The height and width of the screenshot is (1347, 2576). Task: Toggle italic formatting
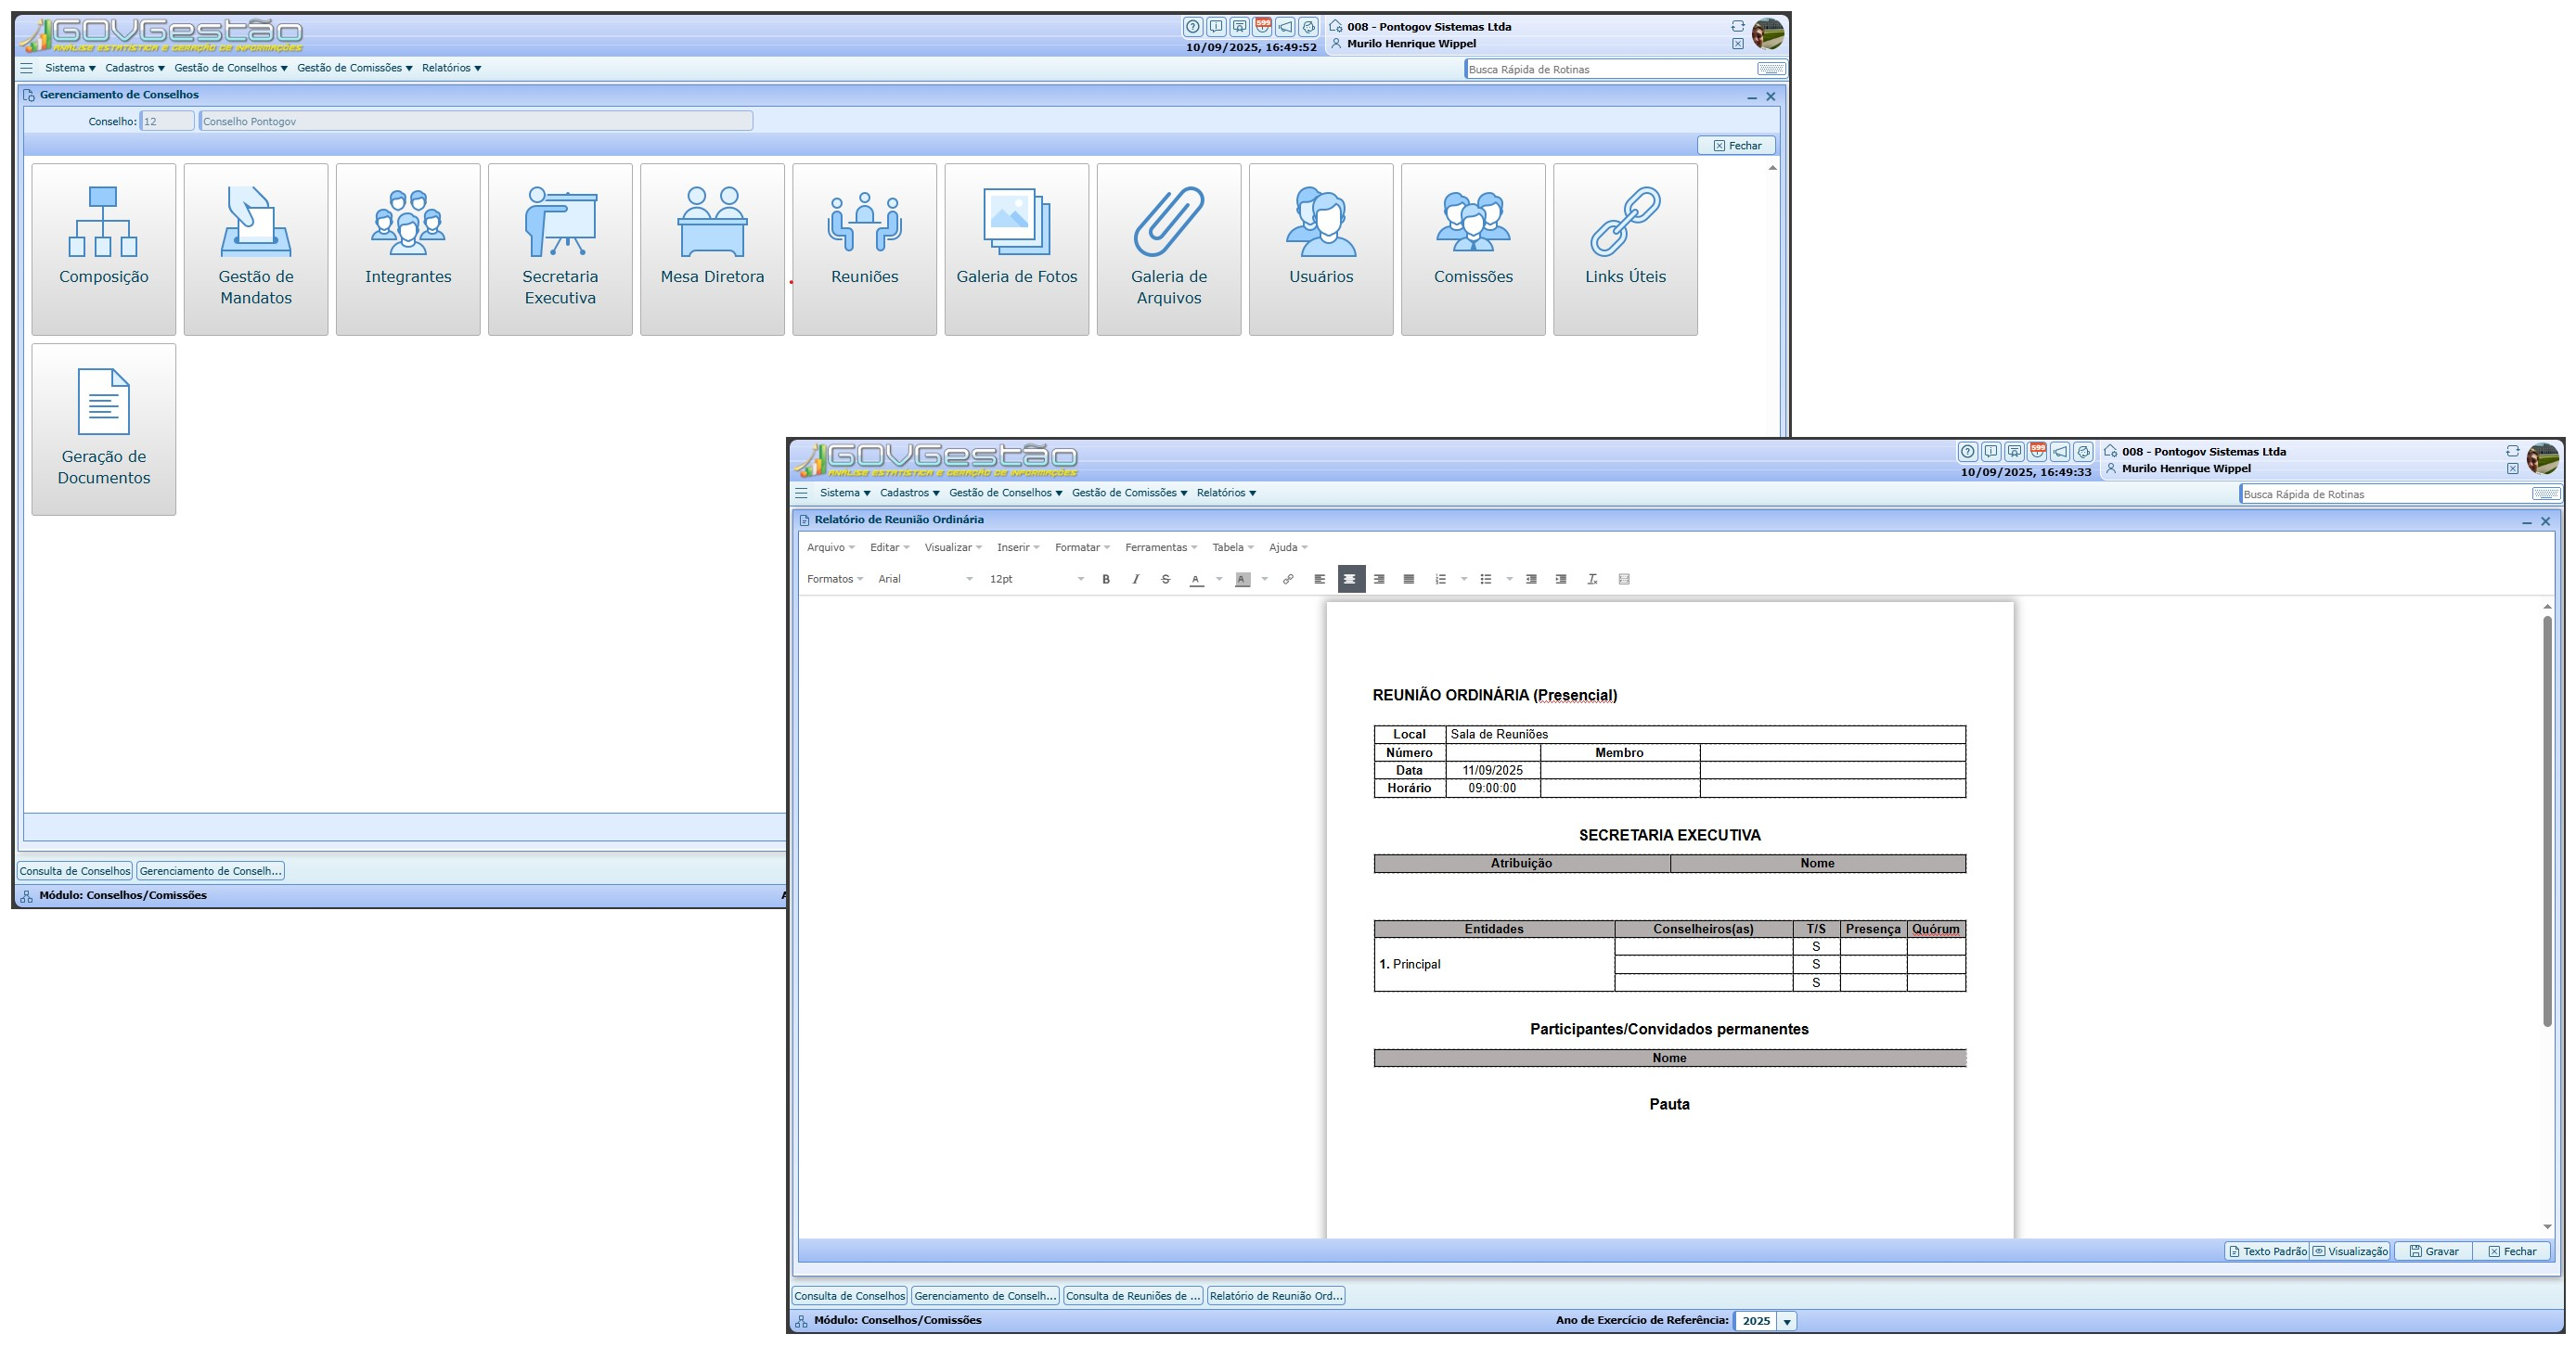coord(1135,579)
